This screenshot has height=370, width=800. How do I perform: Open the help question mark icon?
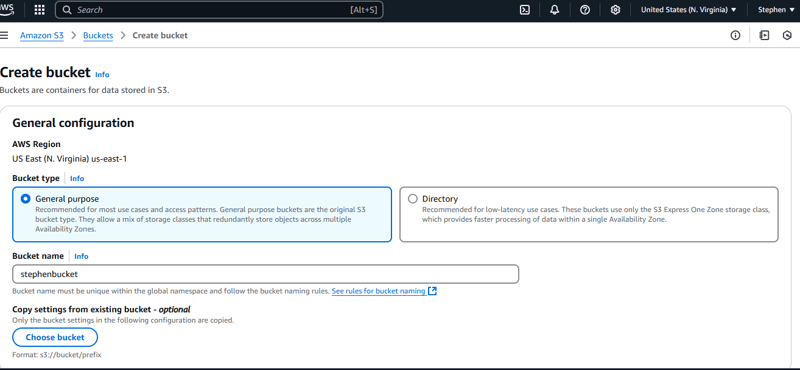(585, 10)
